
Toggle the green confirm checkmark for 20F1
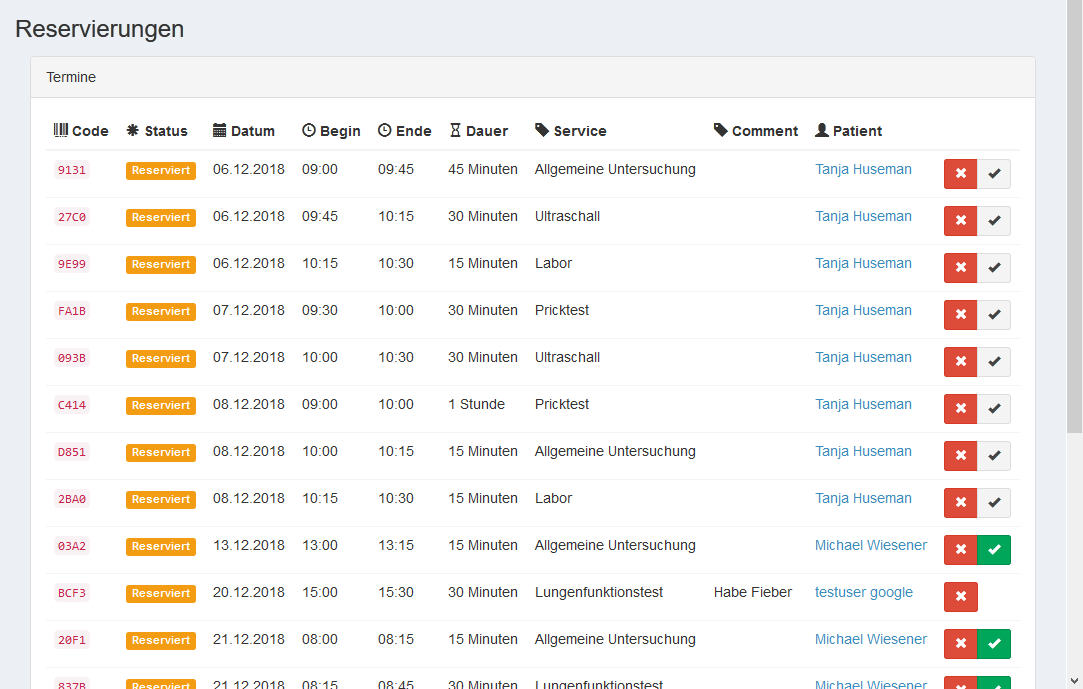coord(994,643)
